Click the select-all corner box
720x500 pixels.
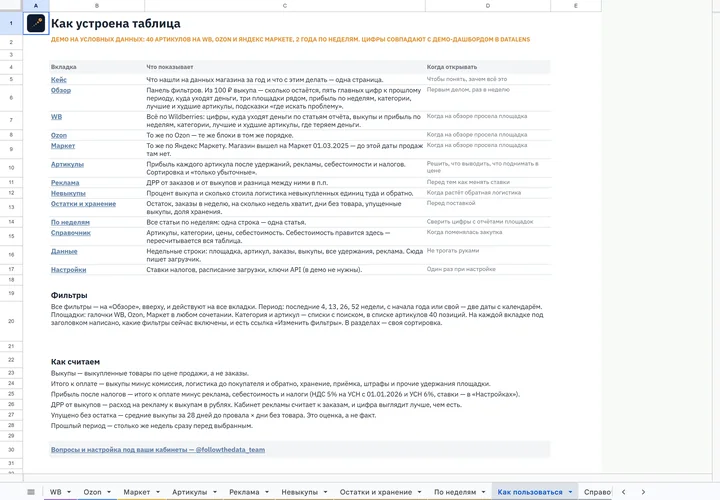11,6
